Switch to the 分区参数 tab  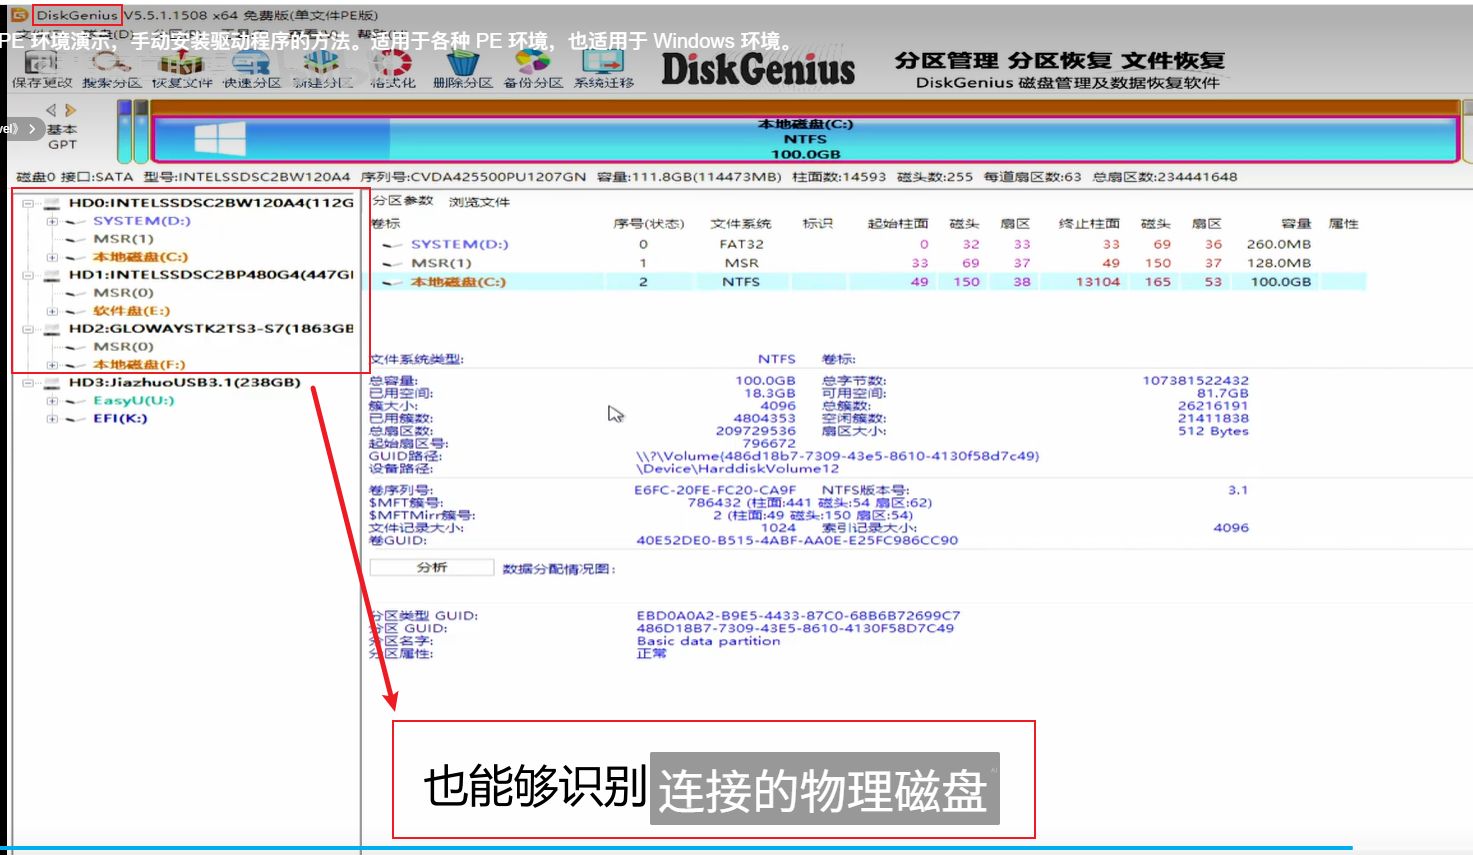coord(403,201)
